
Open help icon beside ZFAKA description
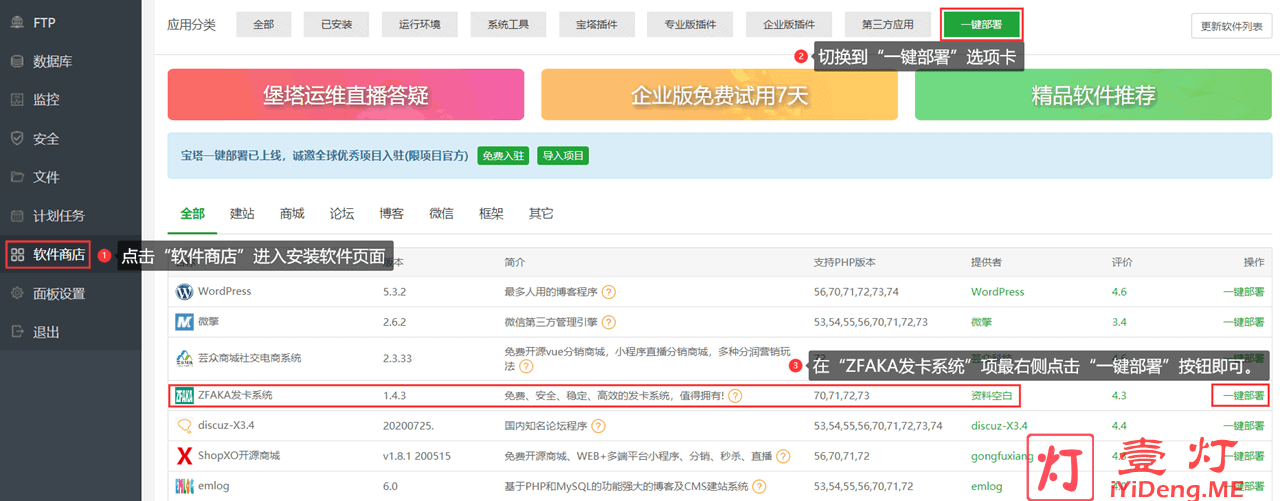(x=735, y=396)
